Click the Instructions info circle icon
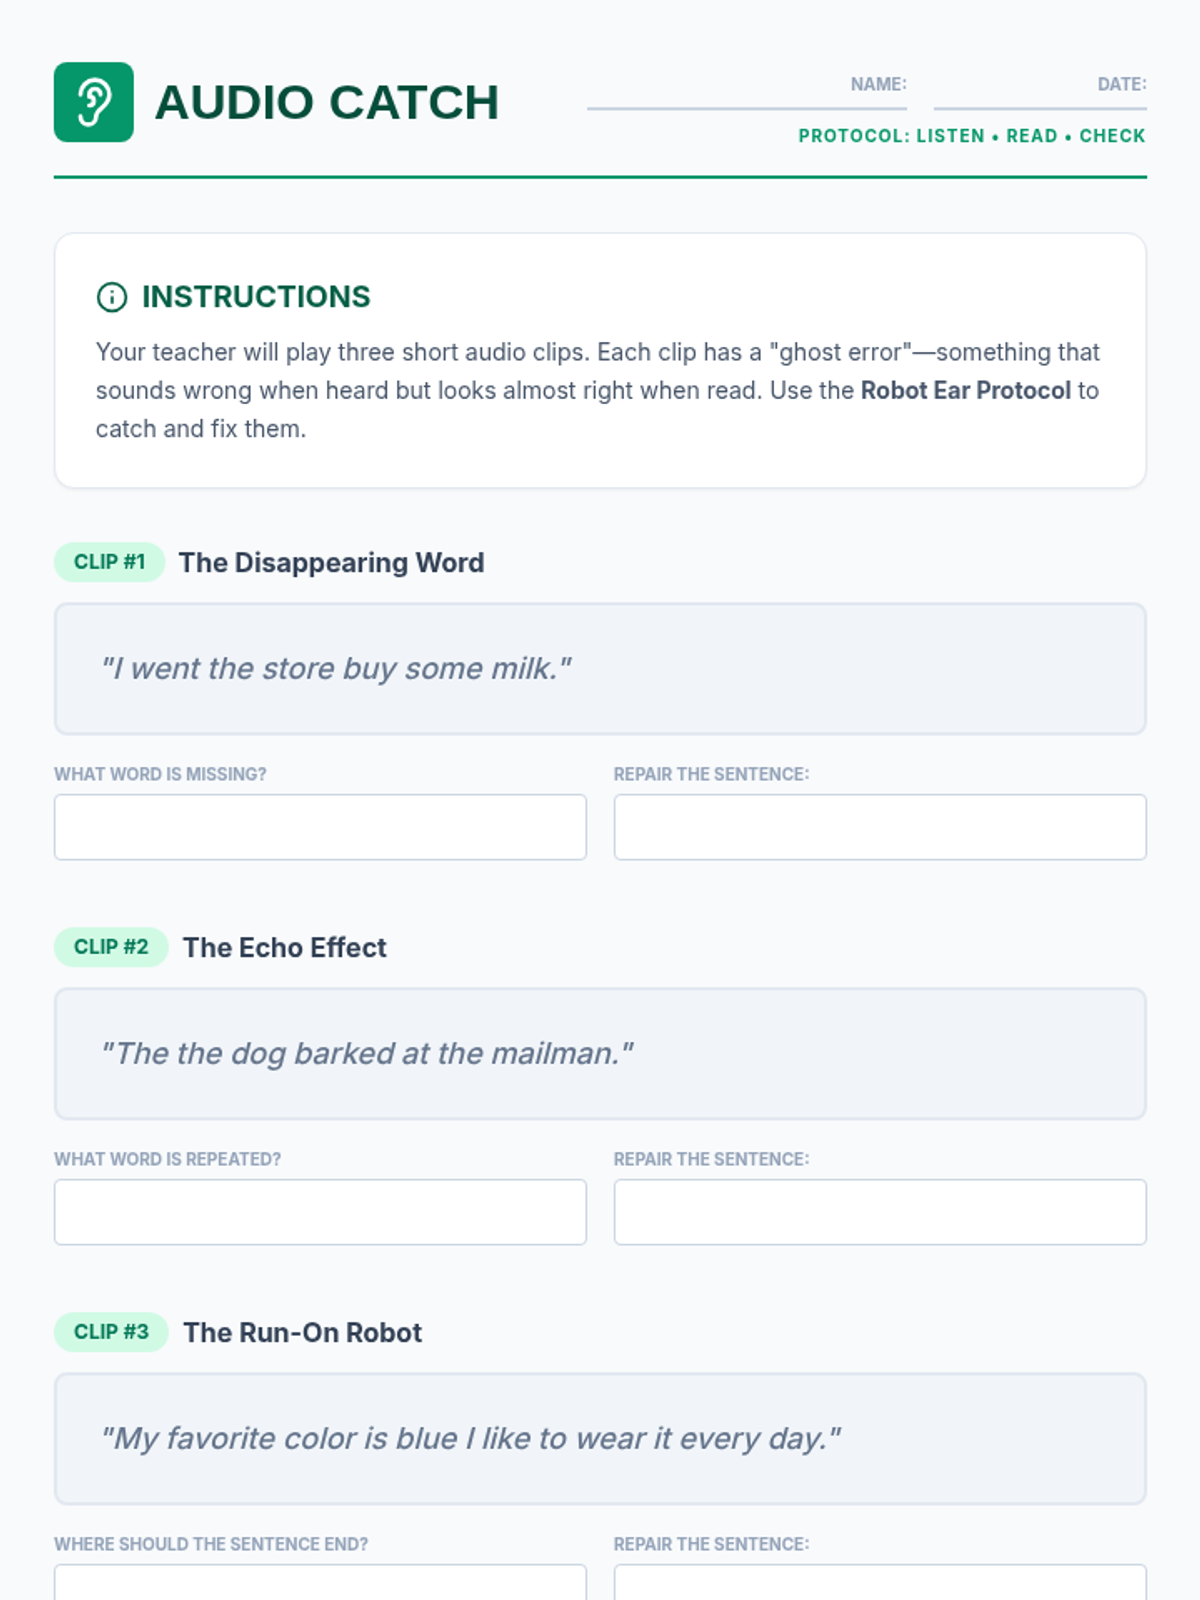The image size is (1200, 1600). [x=111, y=297]
